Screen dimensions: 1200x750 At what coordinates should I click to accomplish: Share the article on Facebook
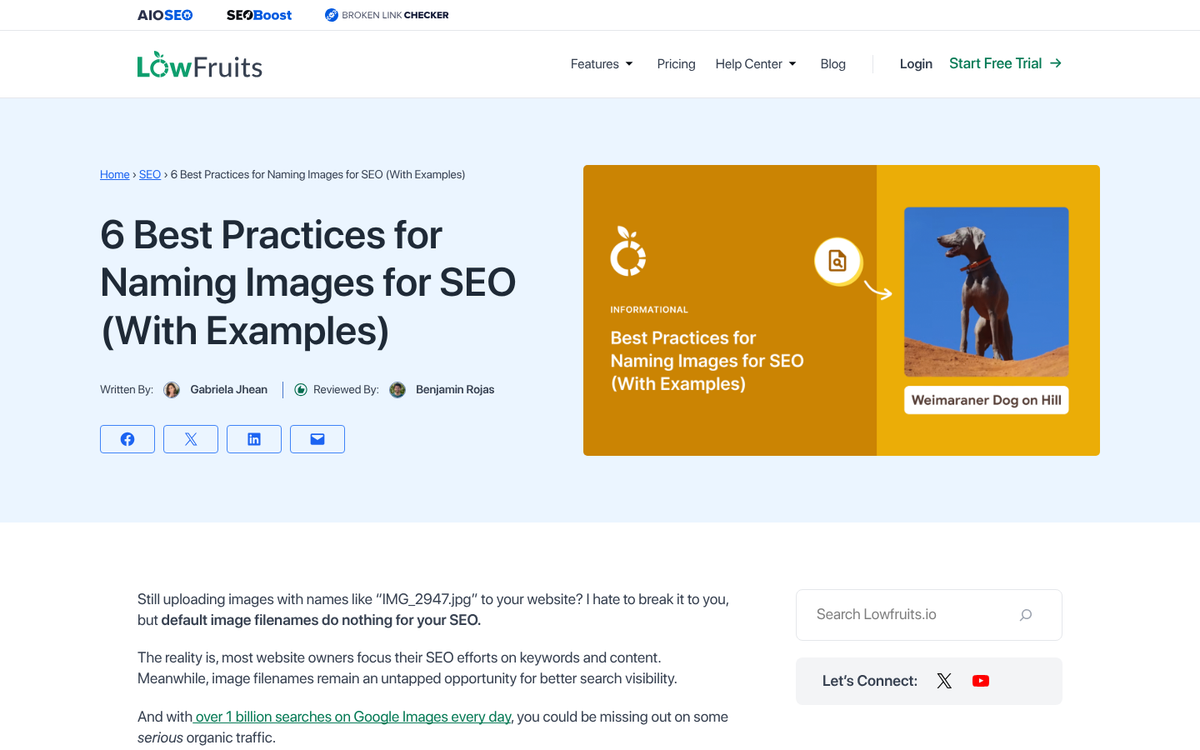click(x=127, y=438)
